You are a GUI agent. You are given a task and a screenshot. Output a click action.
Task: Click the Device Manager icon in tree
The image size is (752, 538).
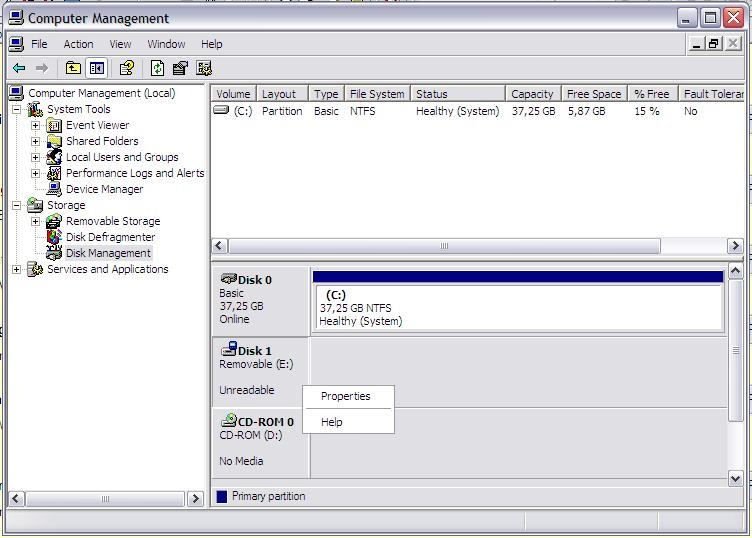click(x=54, y=189)
